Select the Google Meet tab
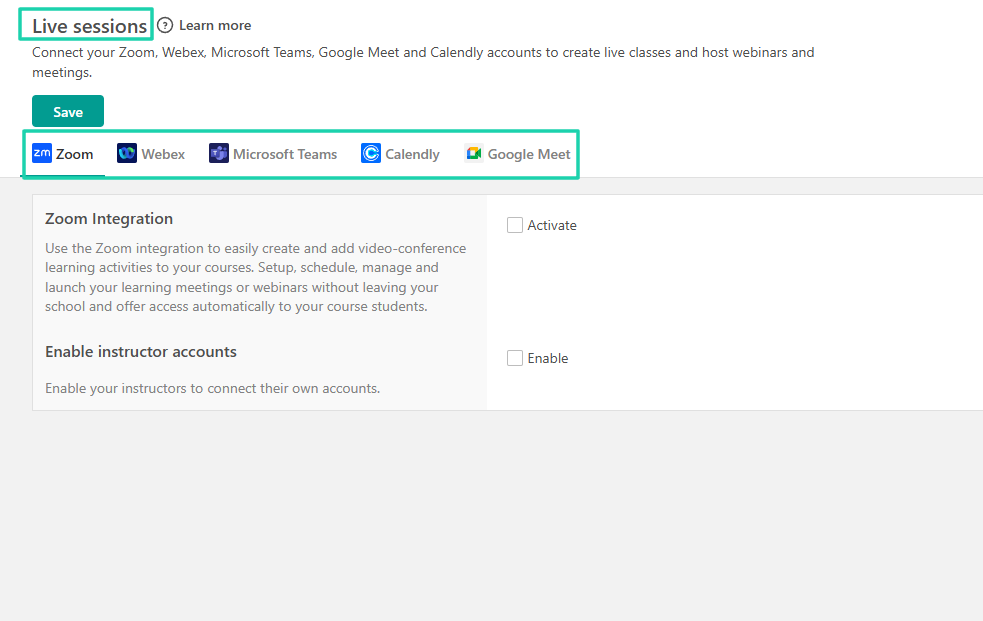 [517, 154]
